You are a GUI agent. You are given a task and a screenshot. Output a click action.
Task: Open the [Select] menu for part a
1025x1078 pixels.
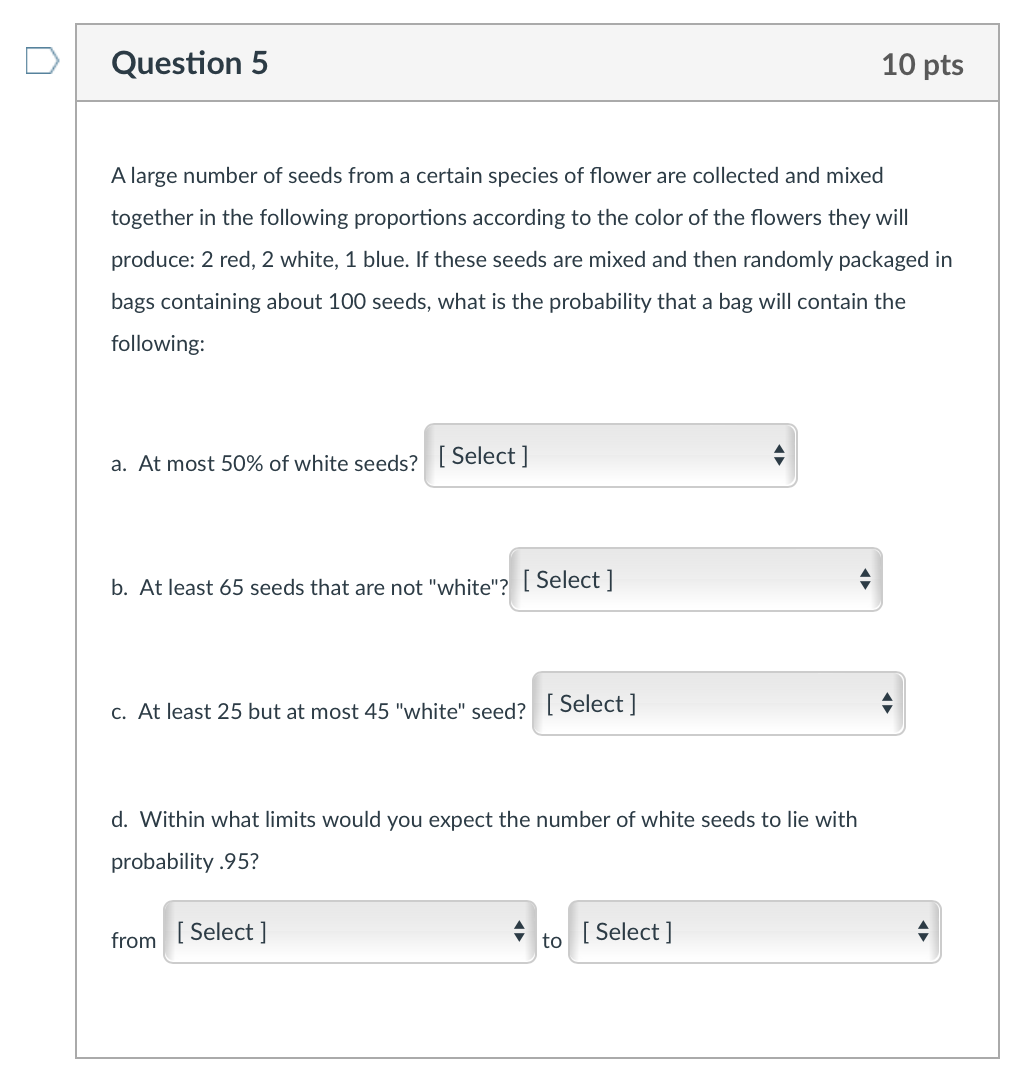(x=610, y=455)
